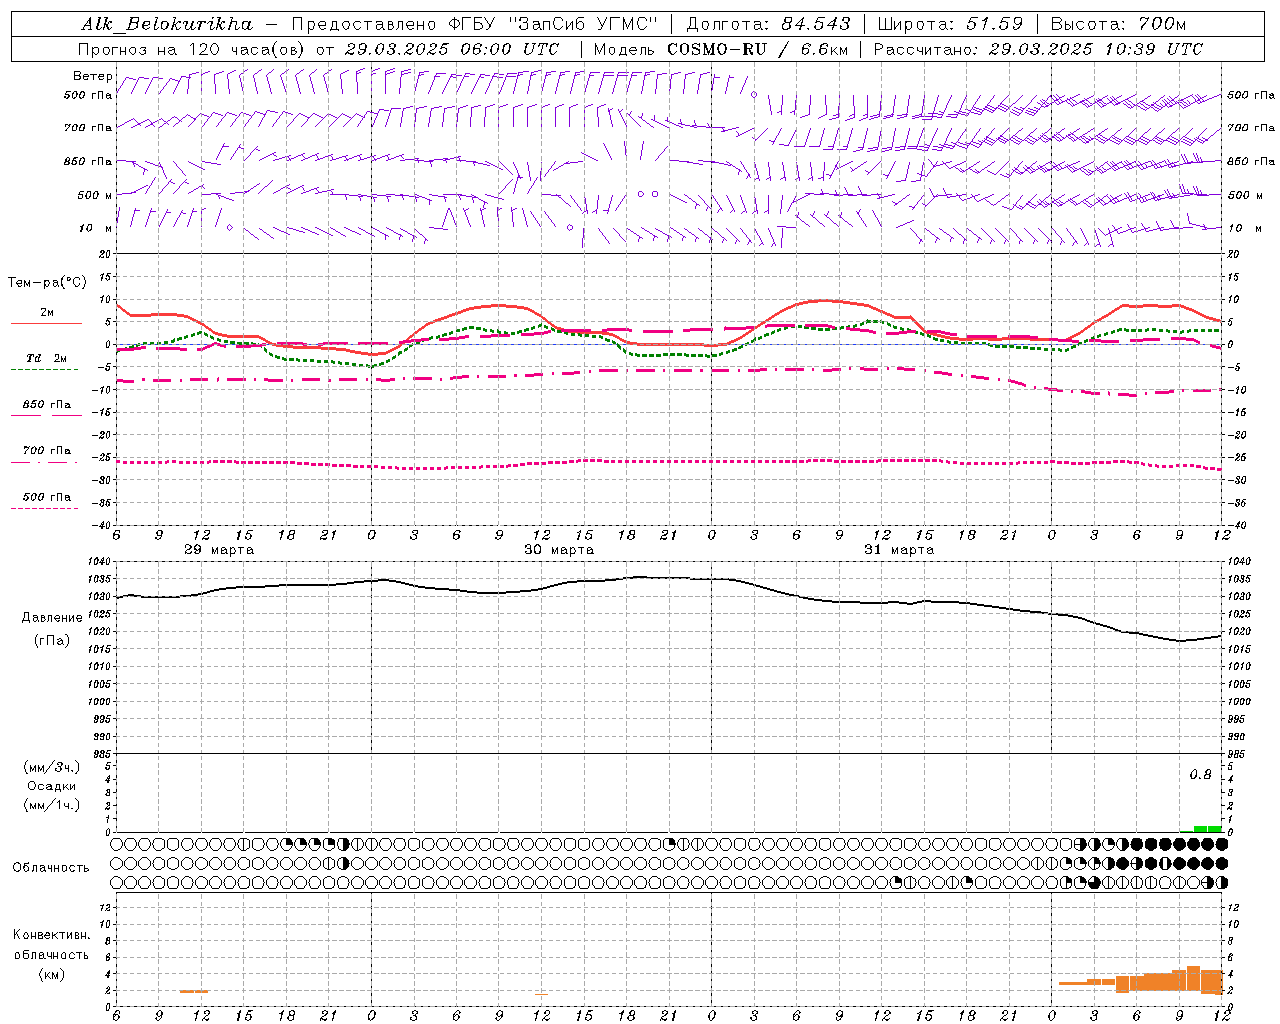The height and width of the screenshot is (1024, 1280).
Task: Click the orange convective bar on 29 марта
Action: click(x=194, y=991)
